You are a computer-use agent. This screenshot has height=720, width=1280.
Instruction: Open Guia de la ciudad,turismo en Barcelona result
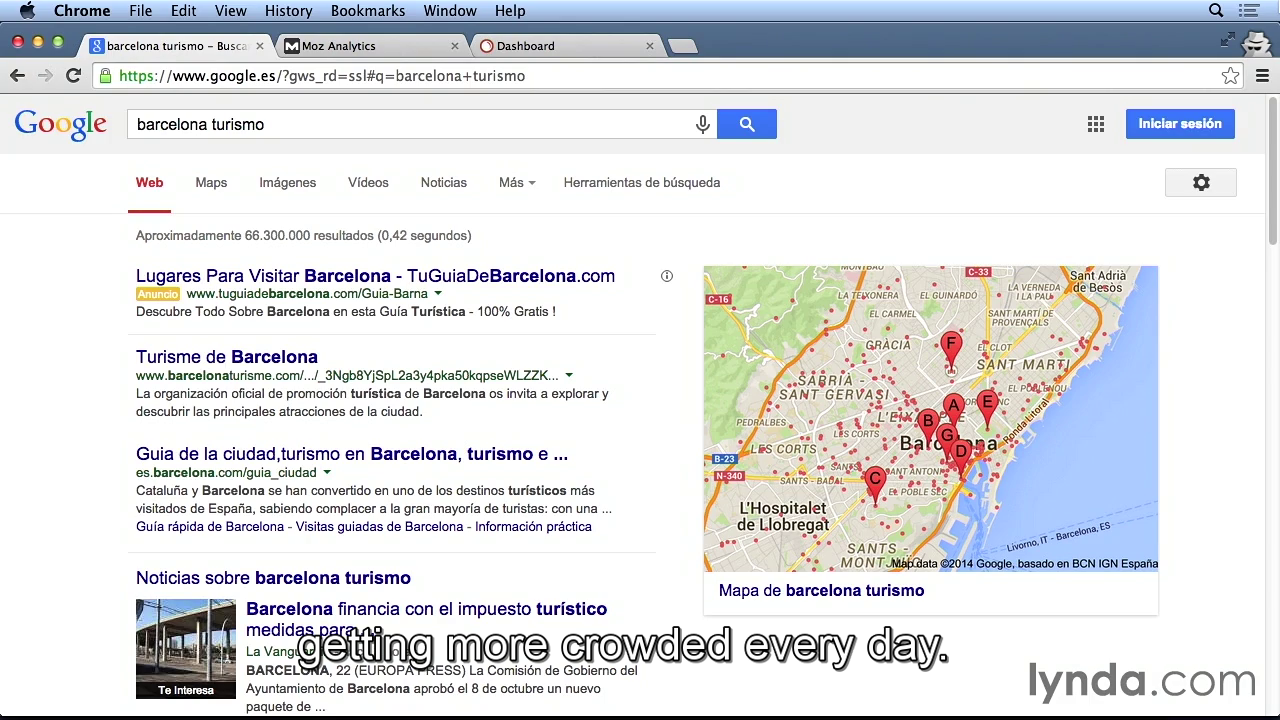click(352, 454)
